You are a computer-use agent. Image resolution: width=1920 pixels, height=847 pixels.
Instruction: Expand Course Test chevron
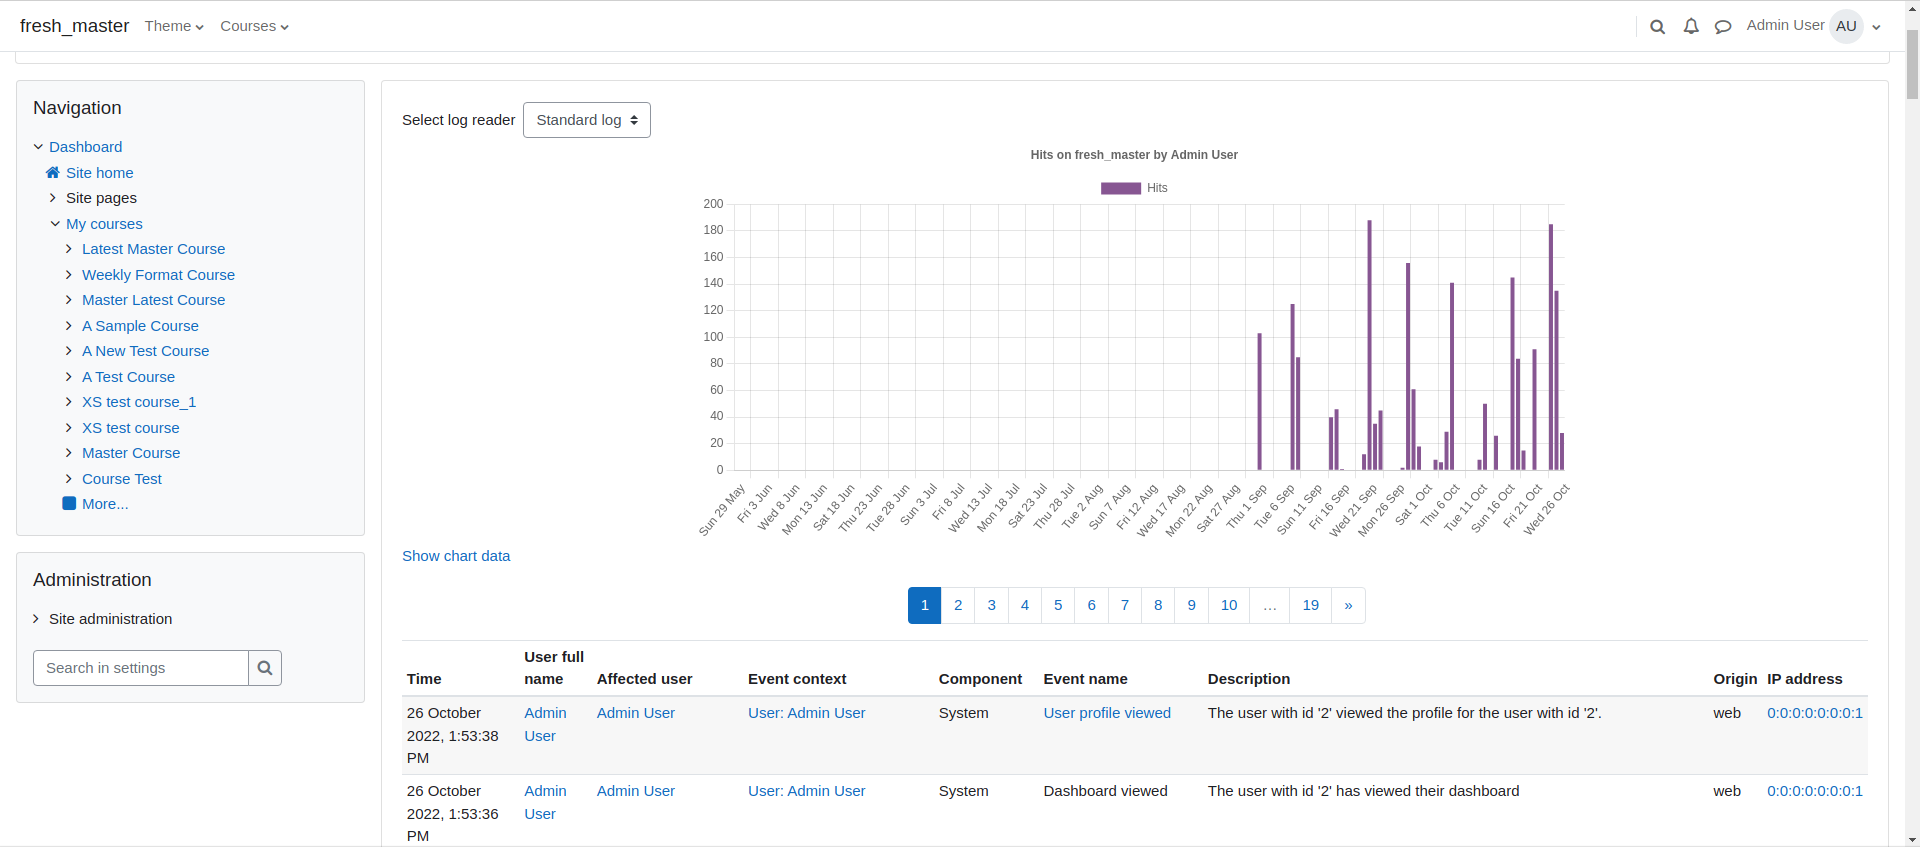click(x=69, y=479)
